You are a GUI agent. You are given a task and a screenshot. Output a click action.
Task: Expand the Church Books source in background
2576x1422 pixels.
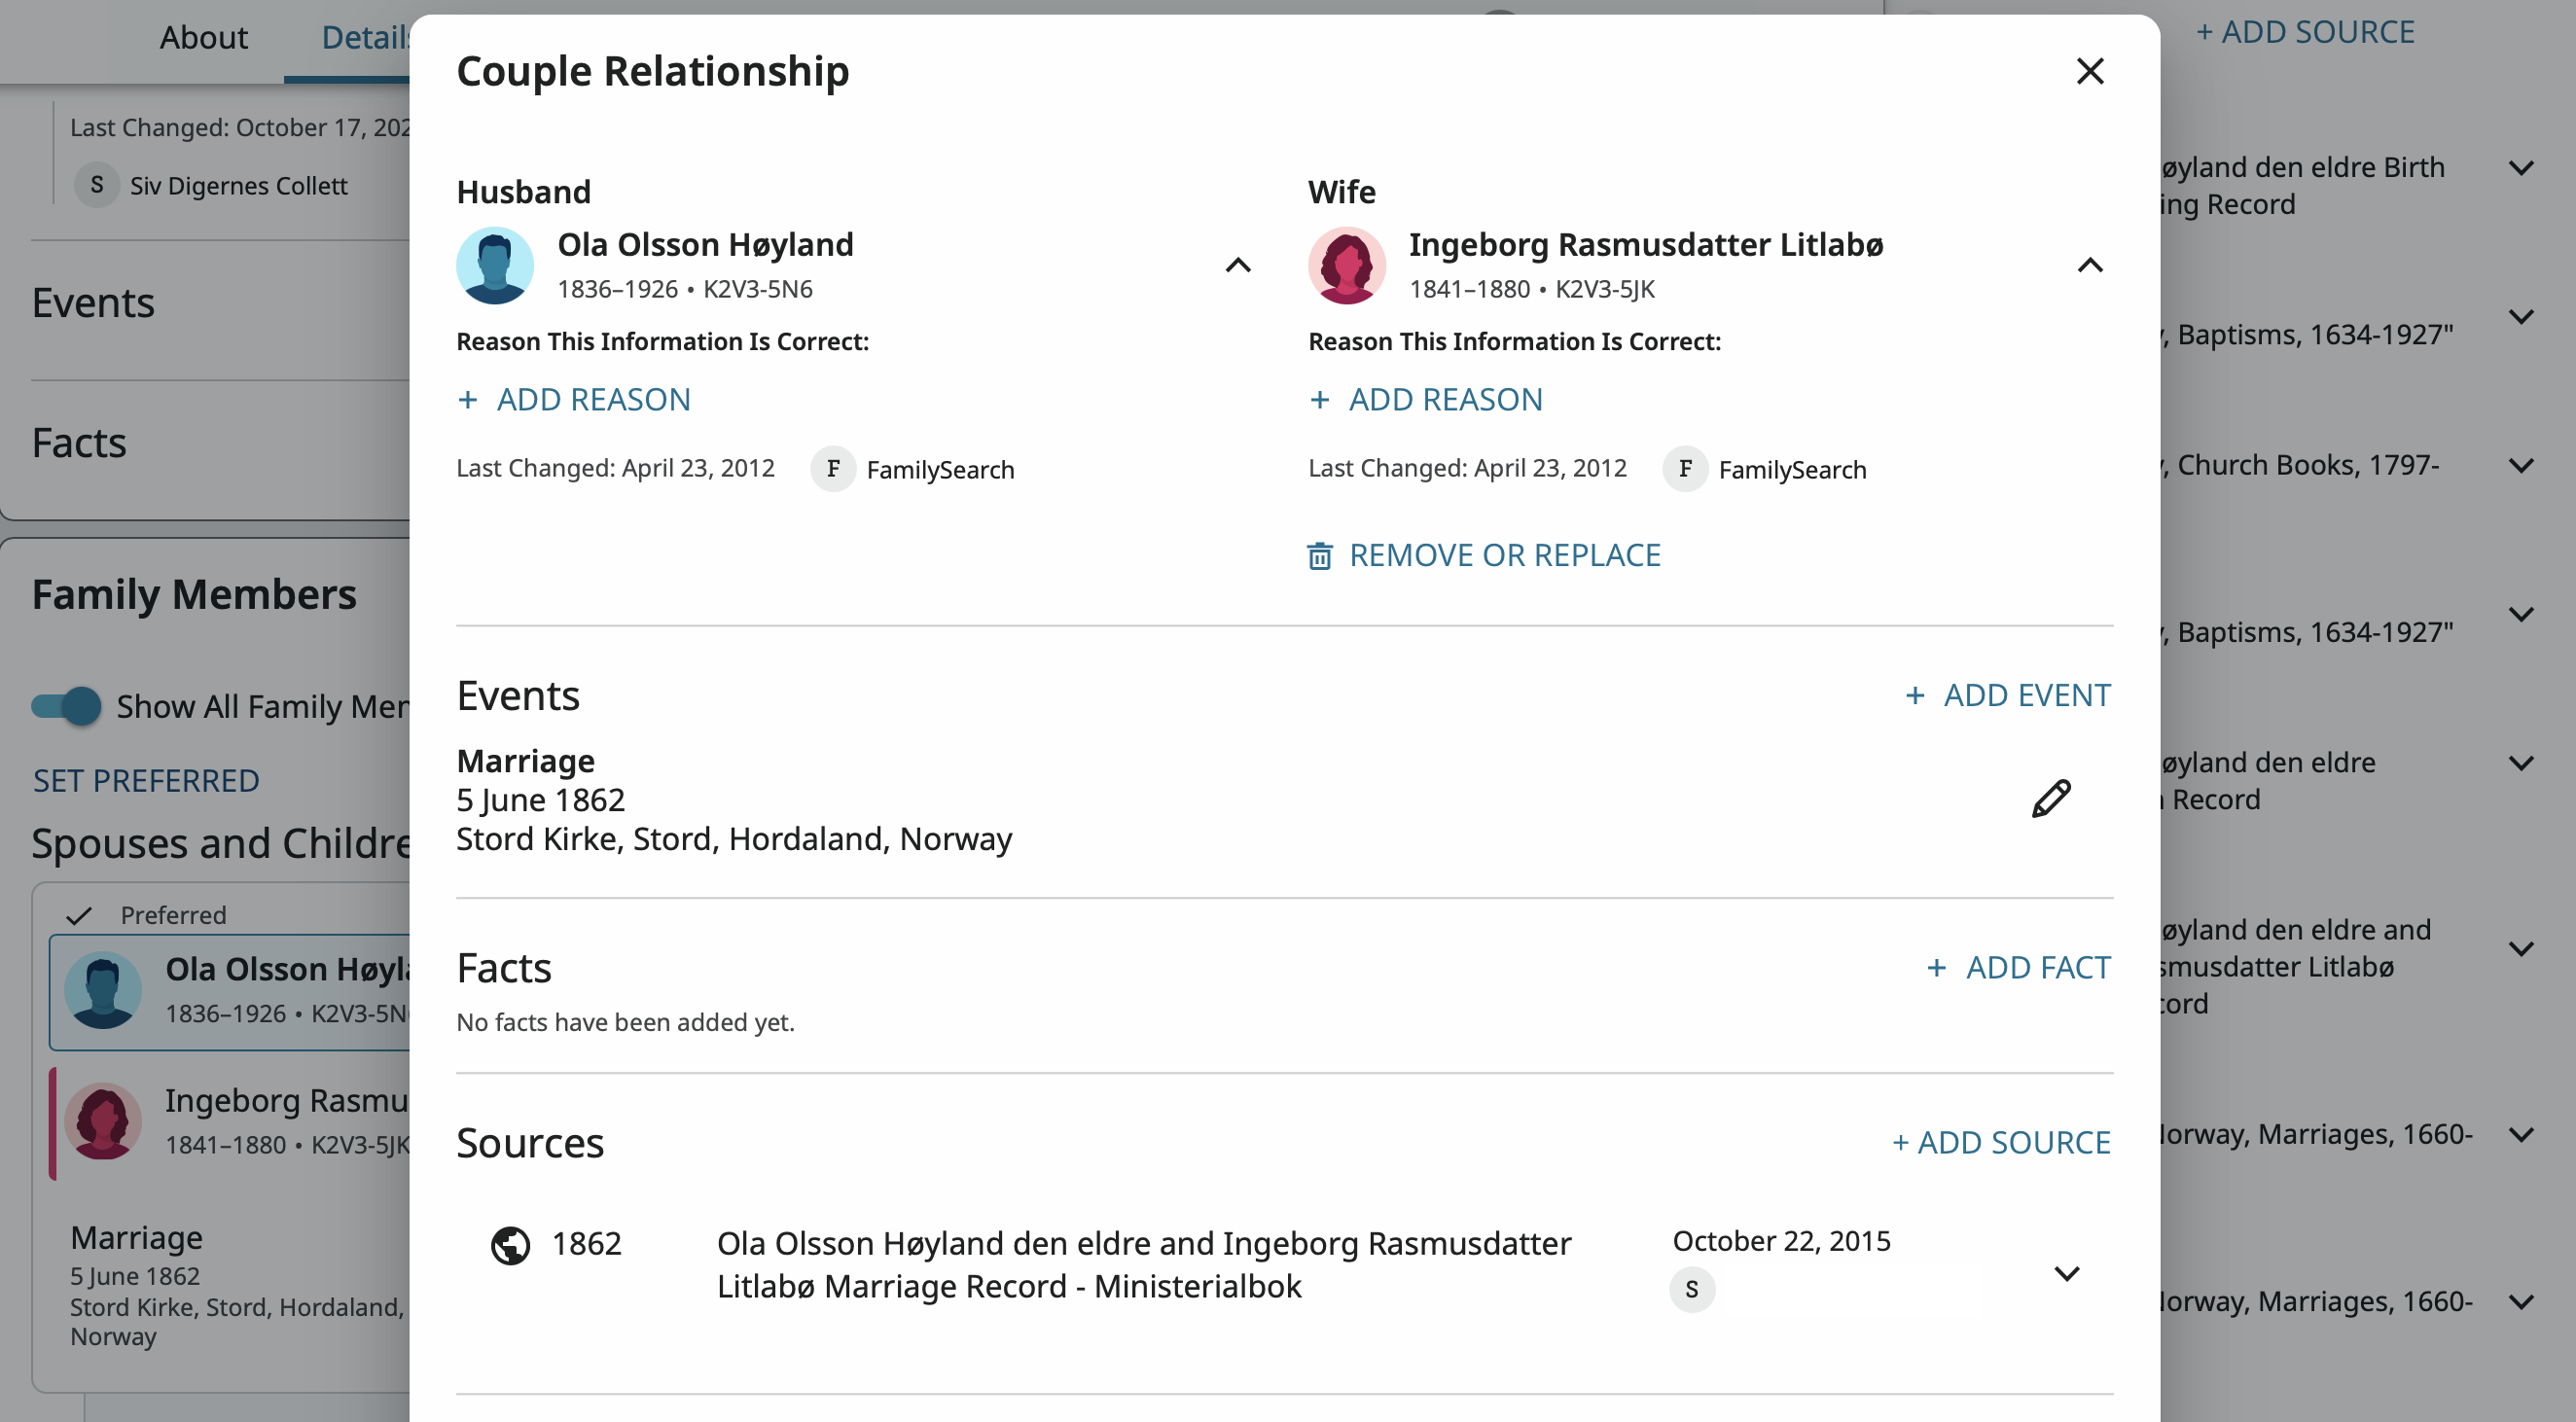[2521, 466]
